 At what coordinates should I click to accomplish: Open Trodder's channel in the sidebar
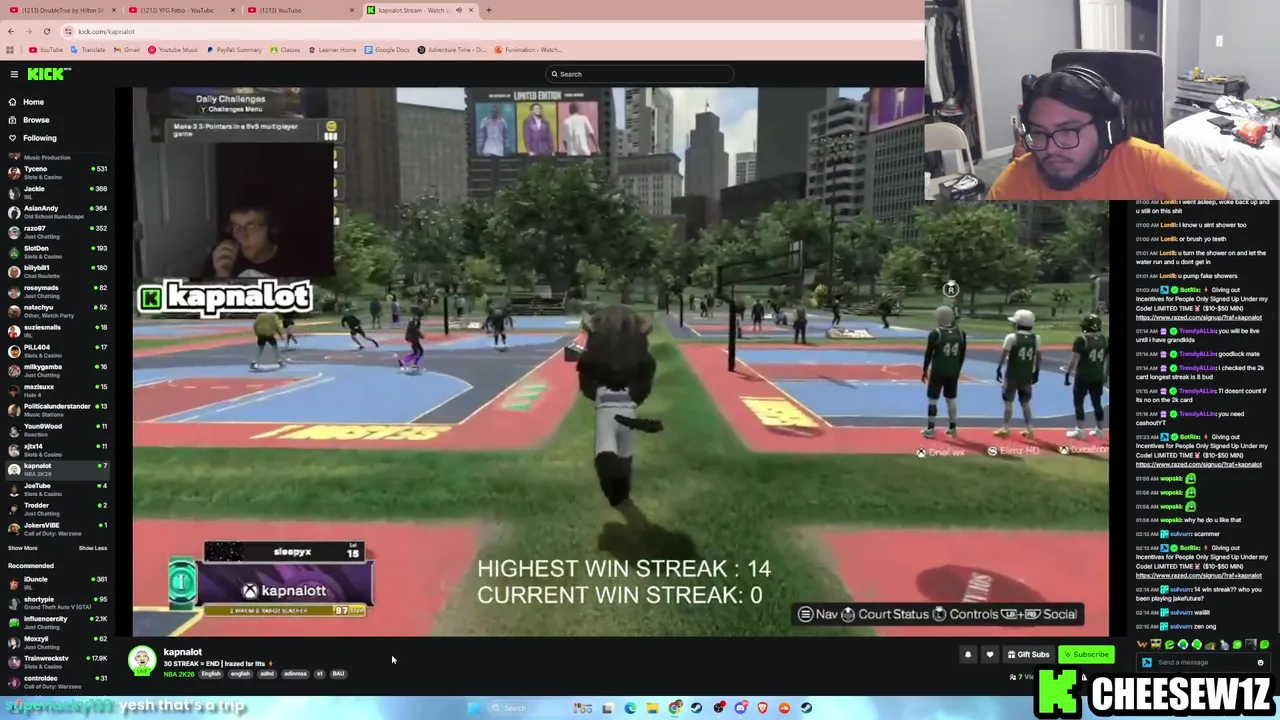pos(56,509)
